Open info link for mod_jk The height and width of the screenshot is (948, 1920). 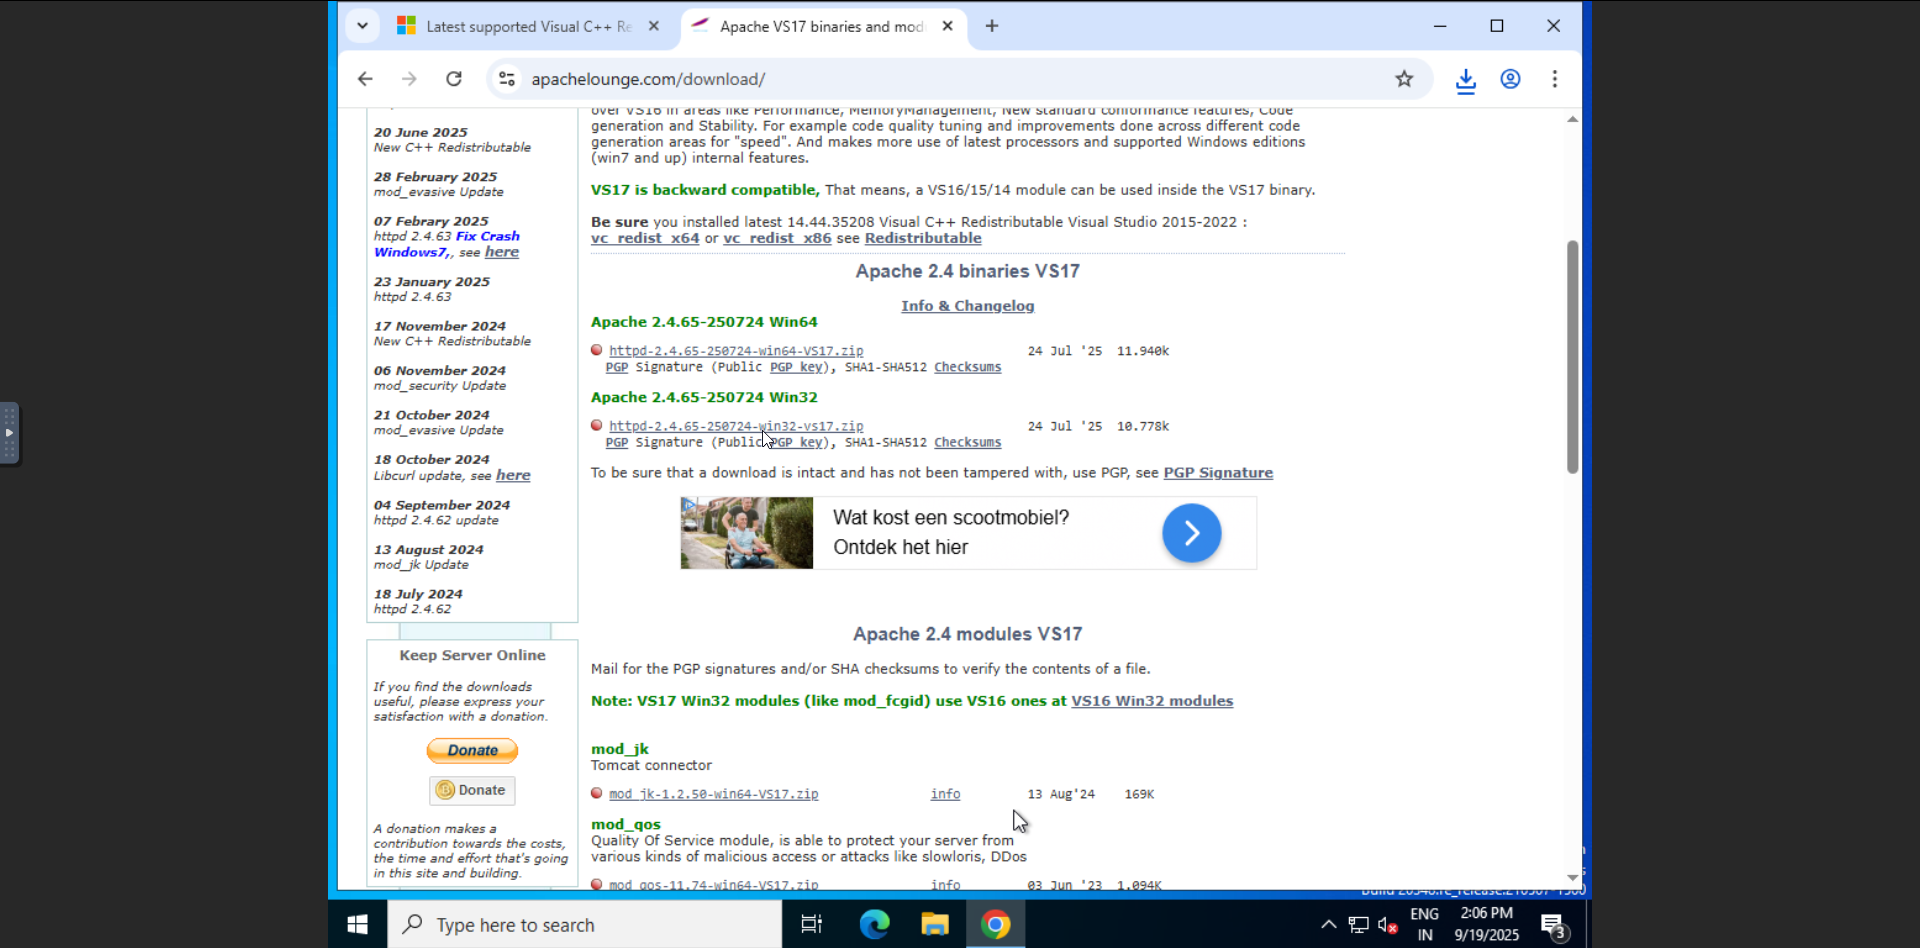[x=945, y=794]
